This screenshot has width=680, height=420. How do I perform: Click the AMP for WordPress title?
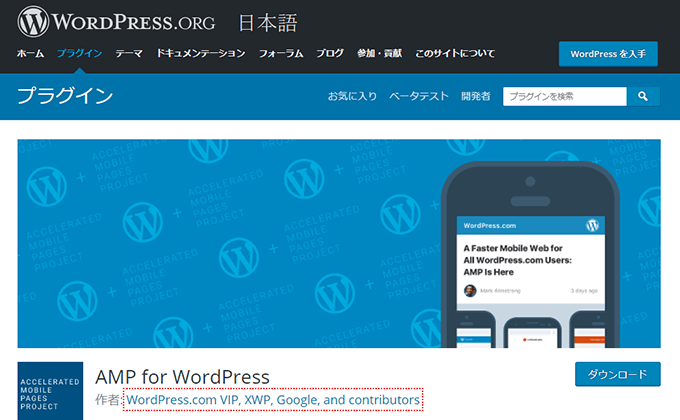(x=182, y=377)
